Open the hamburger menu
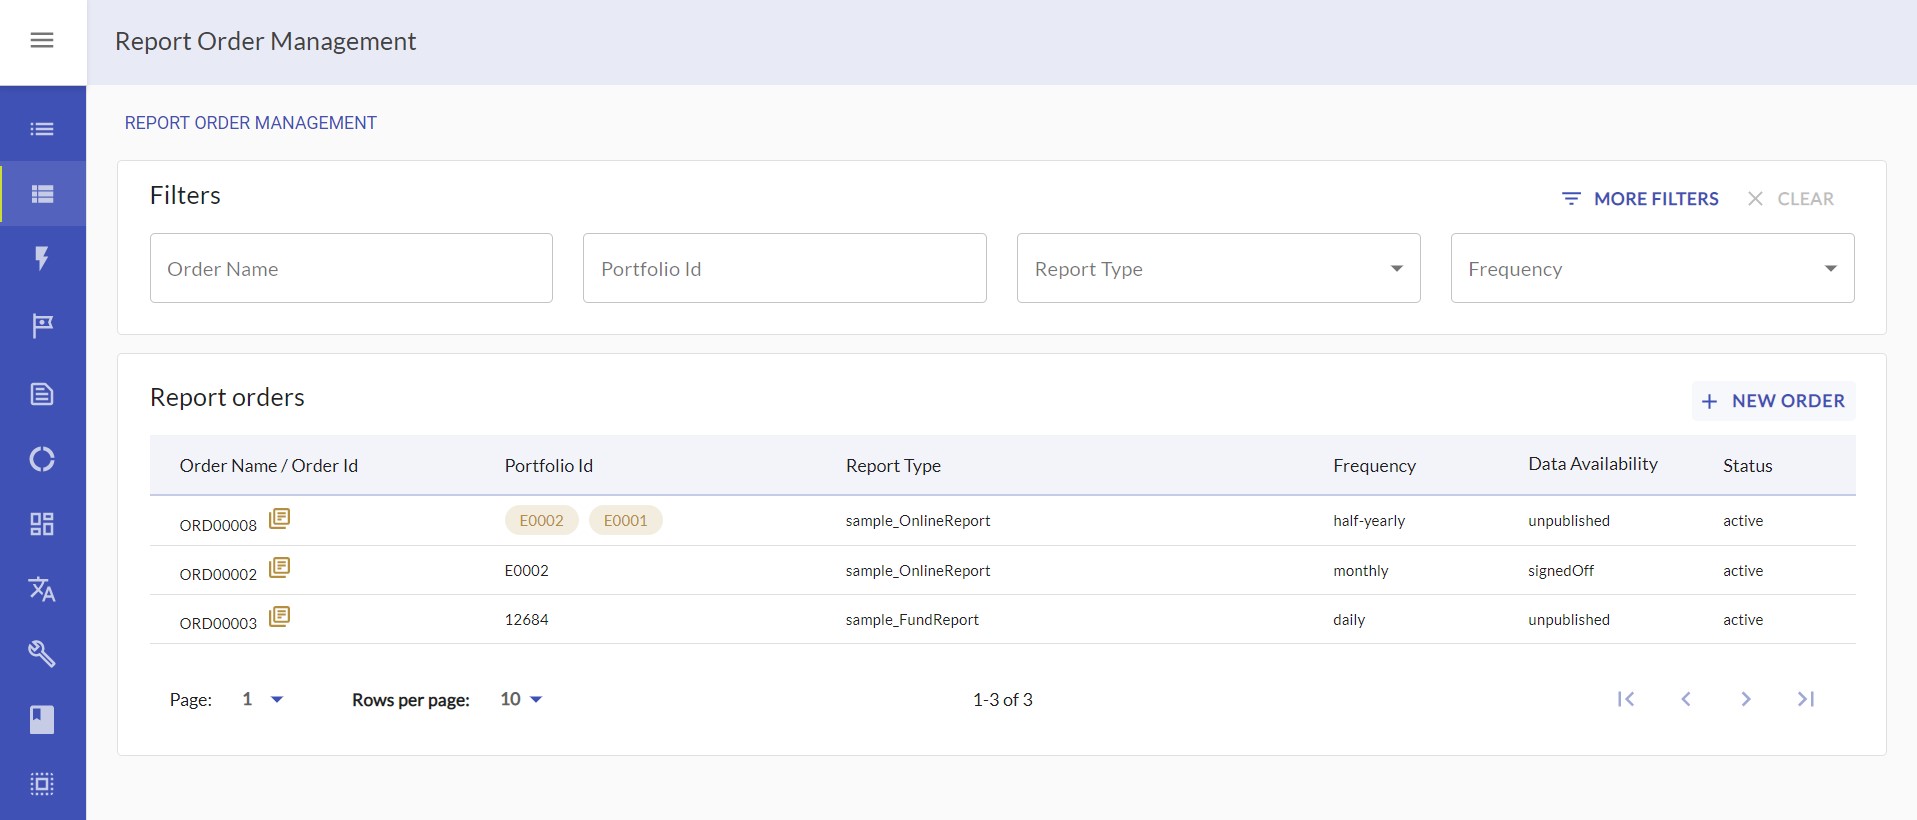This screenshot has width=1917, height=820. 42,41
